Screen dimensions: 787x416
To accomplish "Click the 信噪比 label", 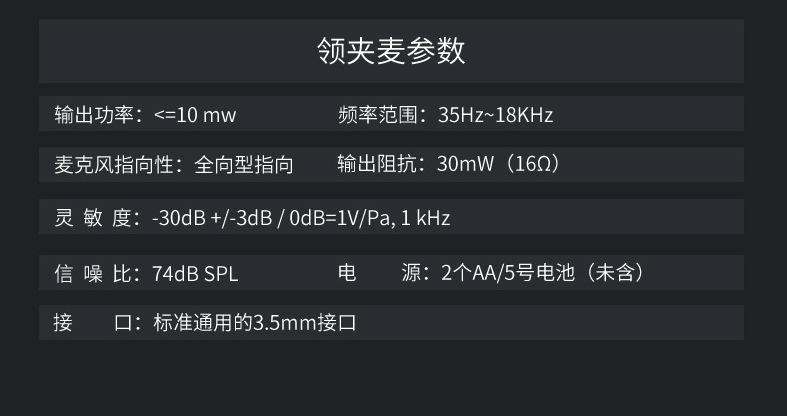I will click(93, 273).
